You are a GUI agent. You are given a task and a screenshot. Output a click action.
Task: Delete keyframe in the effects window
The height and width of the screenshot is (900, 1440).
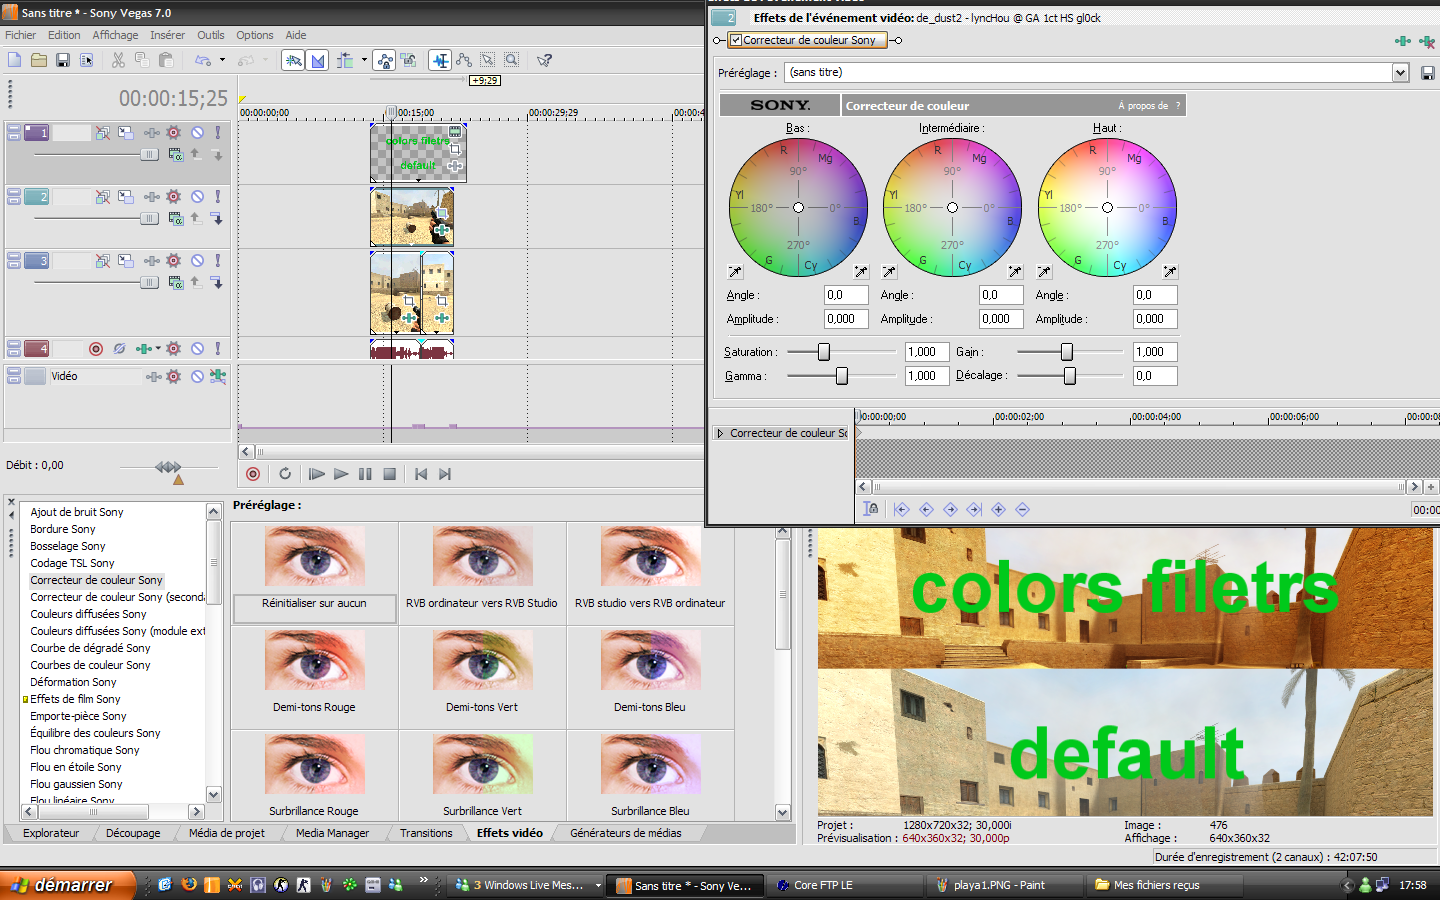(x=1022, y=509)
